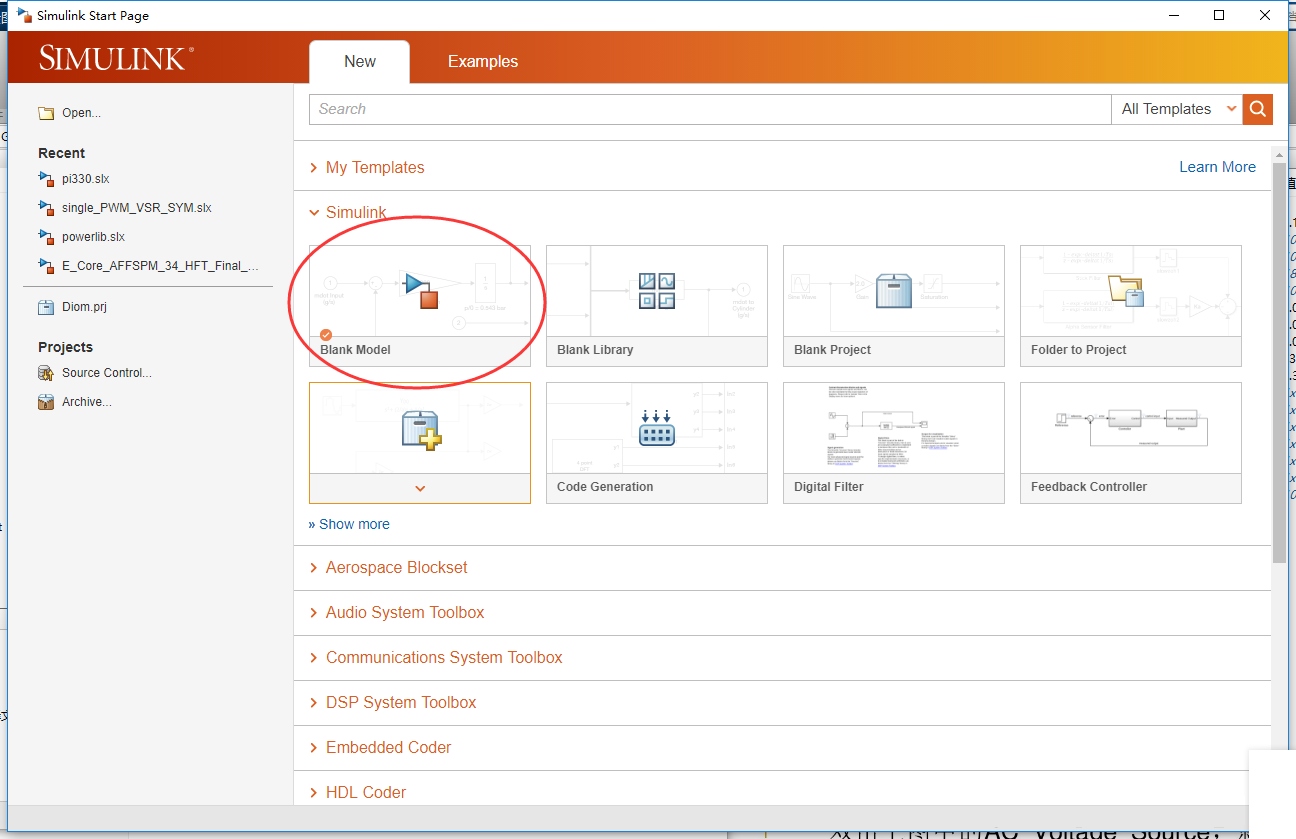This screenshot has width=1296, height=839.
Task: Click the Blank Library label
Action: point(595,350)
